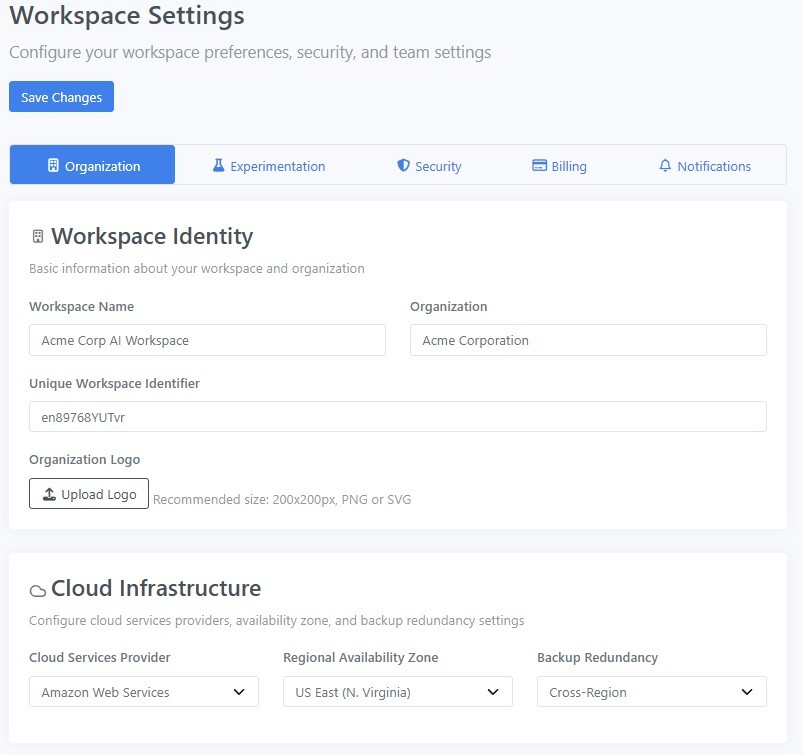Open the Notifications tab label

point(714,167)
